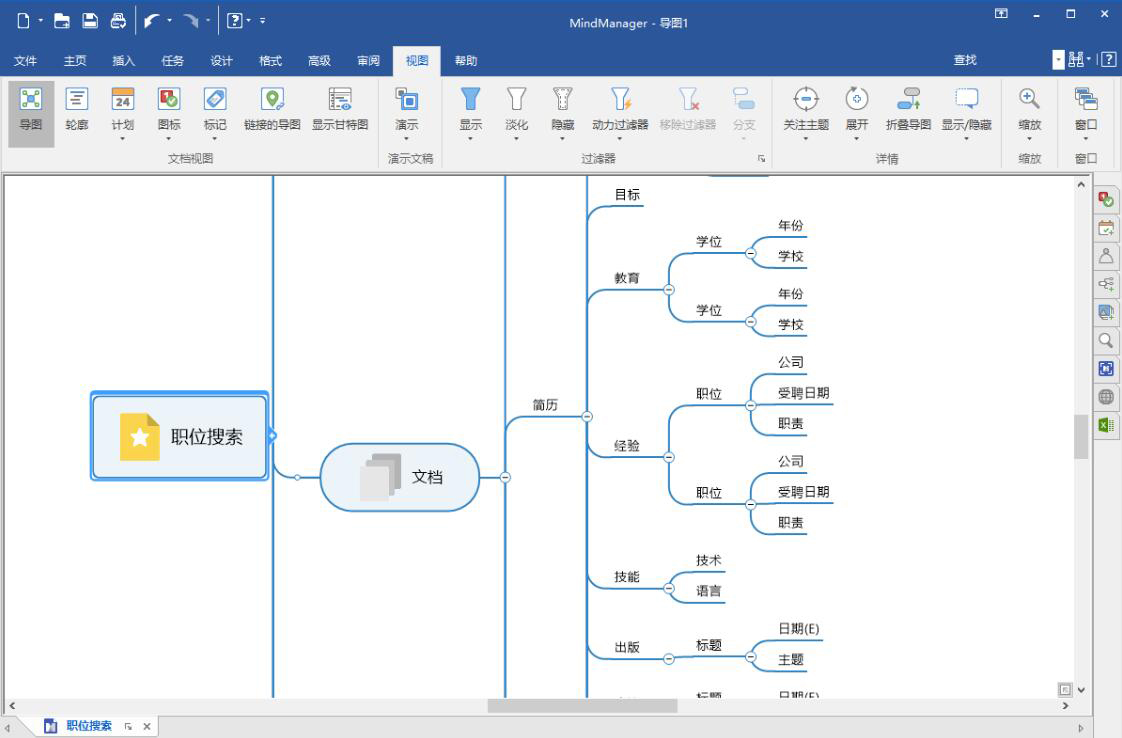Open the 帮助 menu
This screenshot has height=738, width=1122.
point(465,60)
